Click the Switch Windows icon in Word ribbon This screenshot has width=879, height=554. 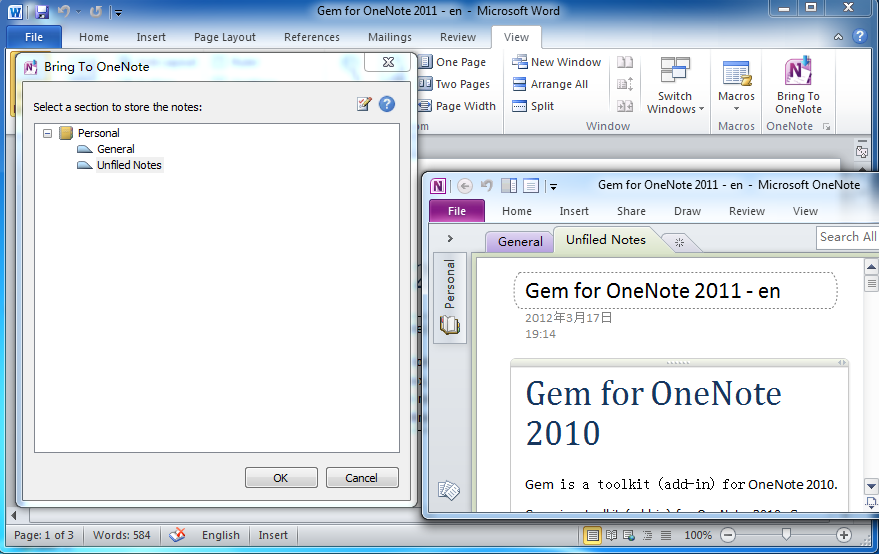[675, 71]
